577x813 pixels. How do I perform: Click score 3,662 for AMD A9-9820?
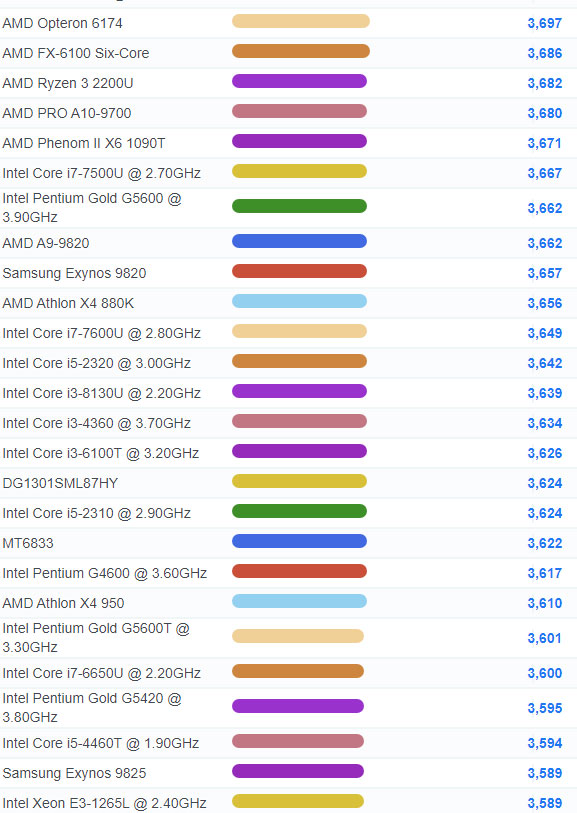tap(545, 244)
